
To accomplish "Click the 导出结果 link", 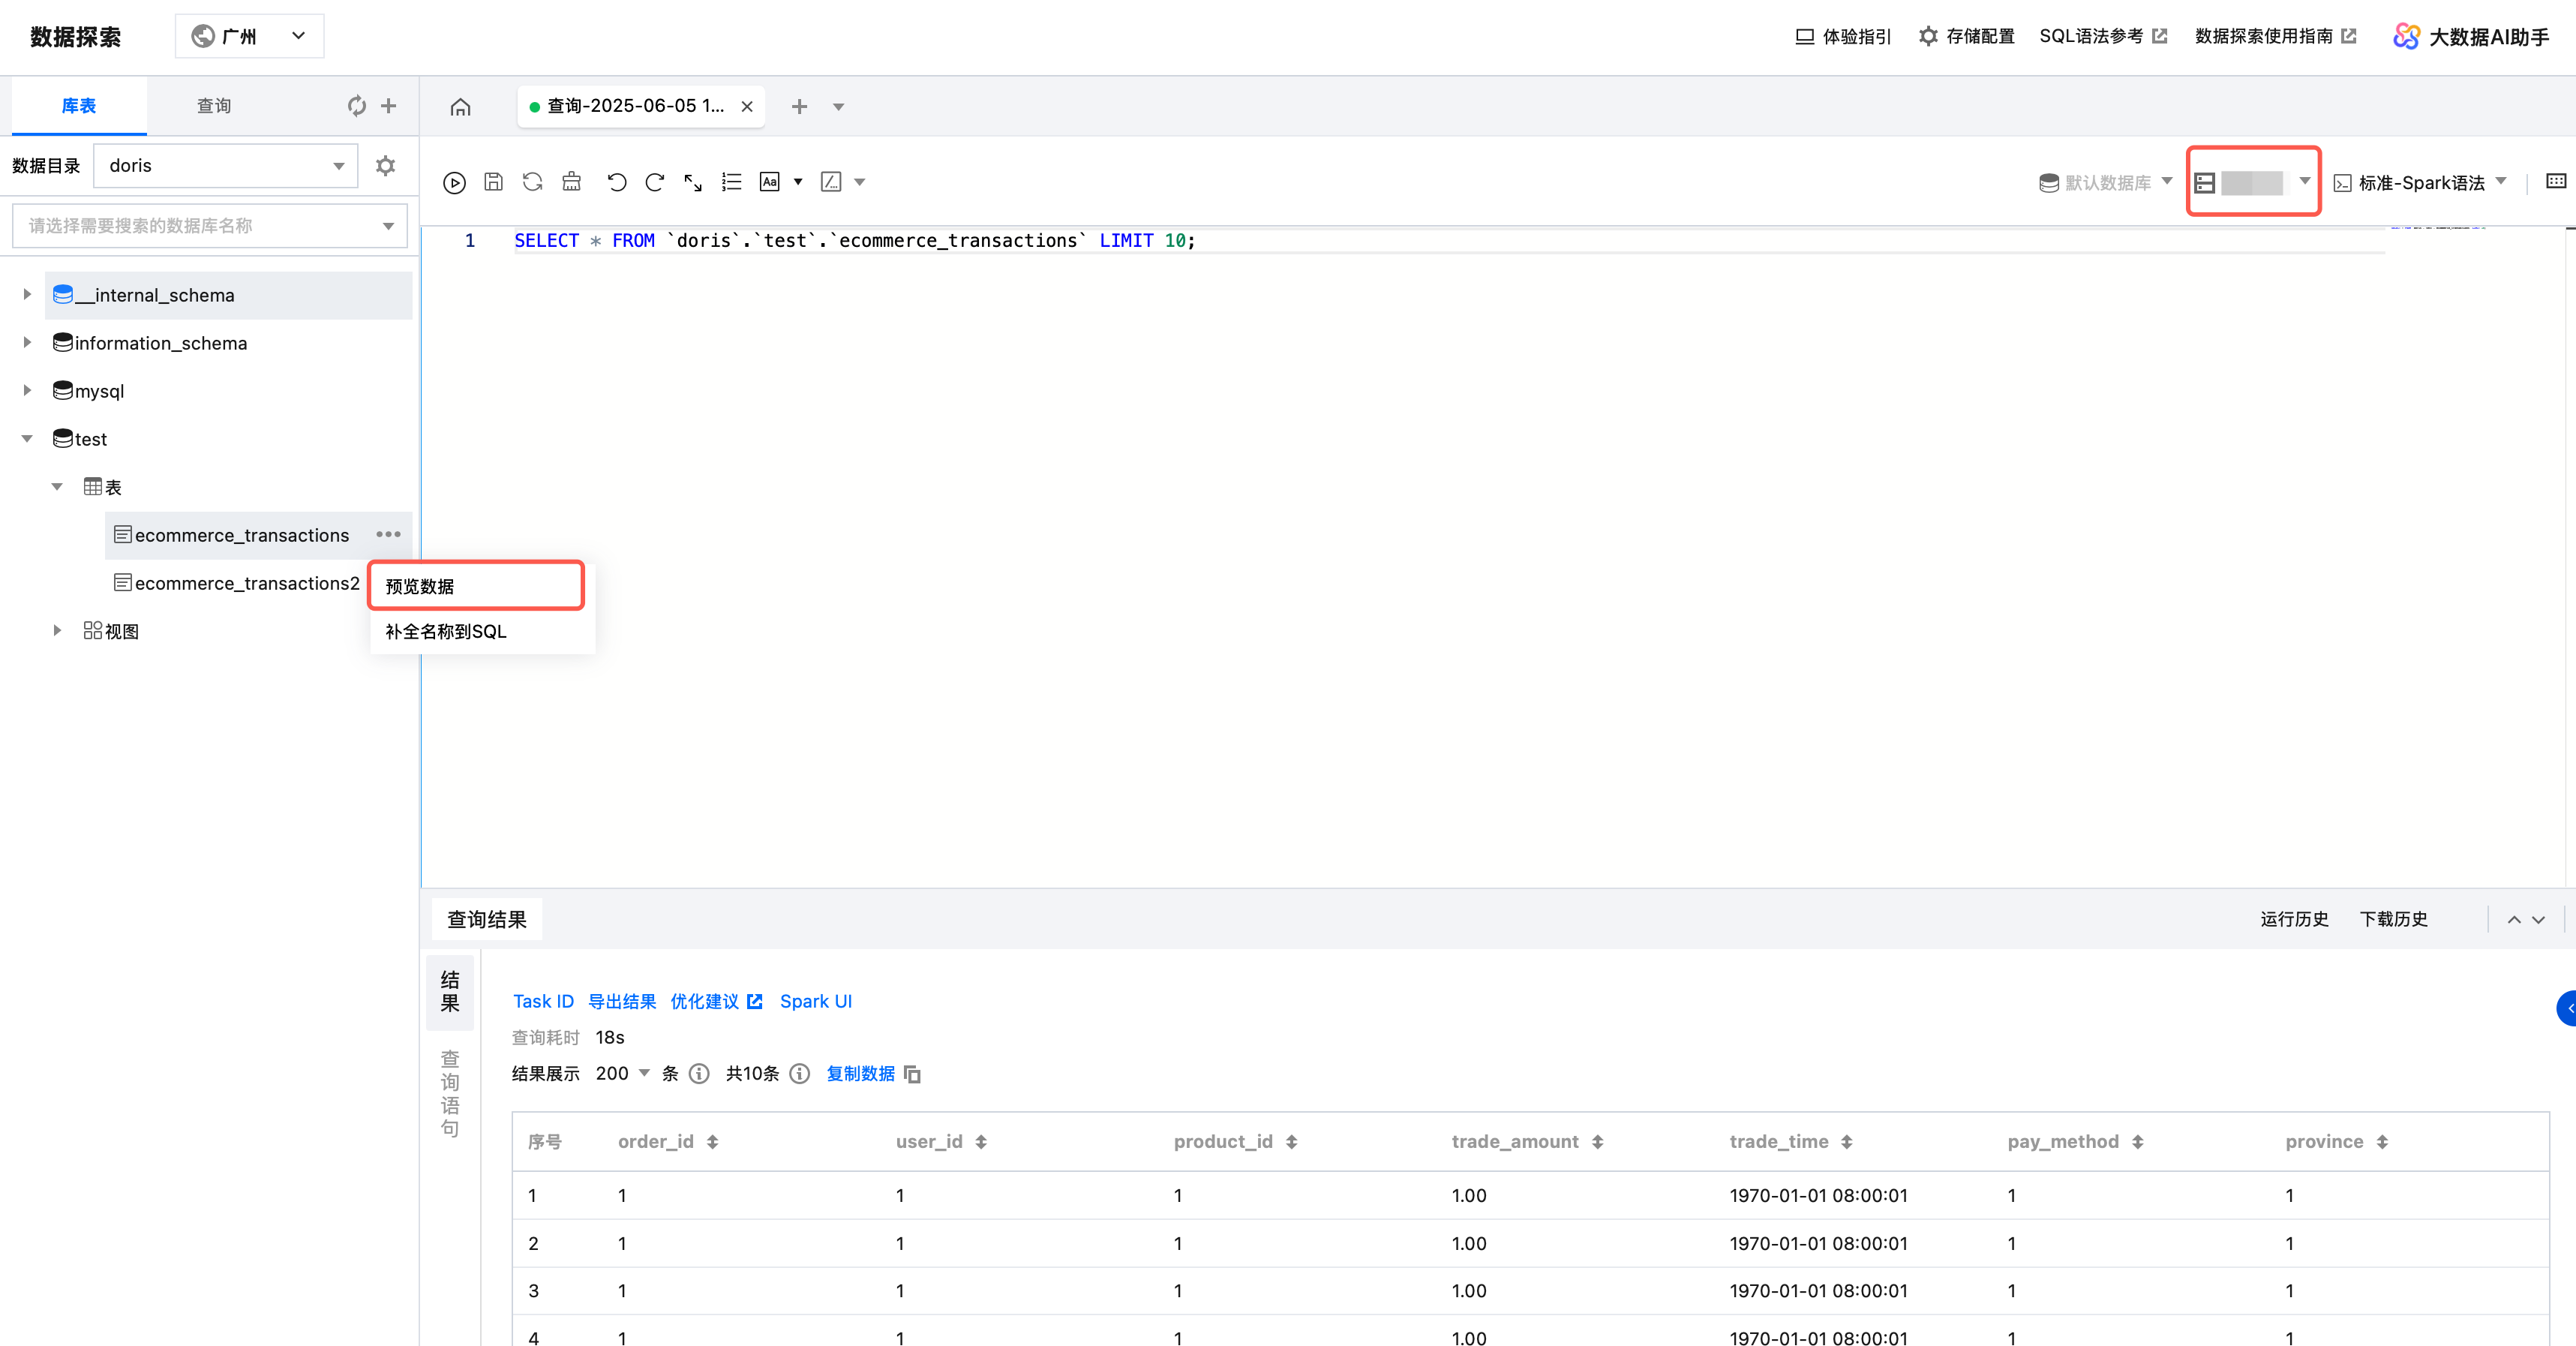I will coord(621,1001).
